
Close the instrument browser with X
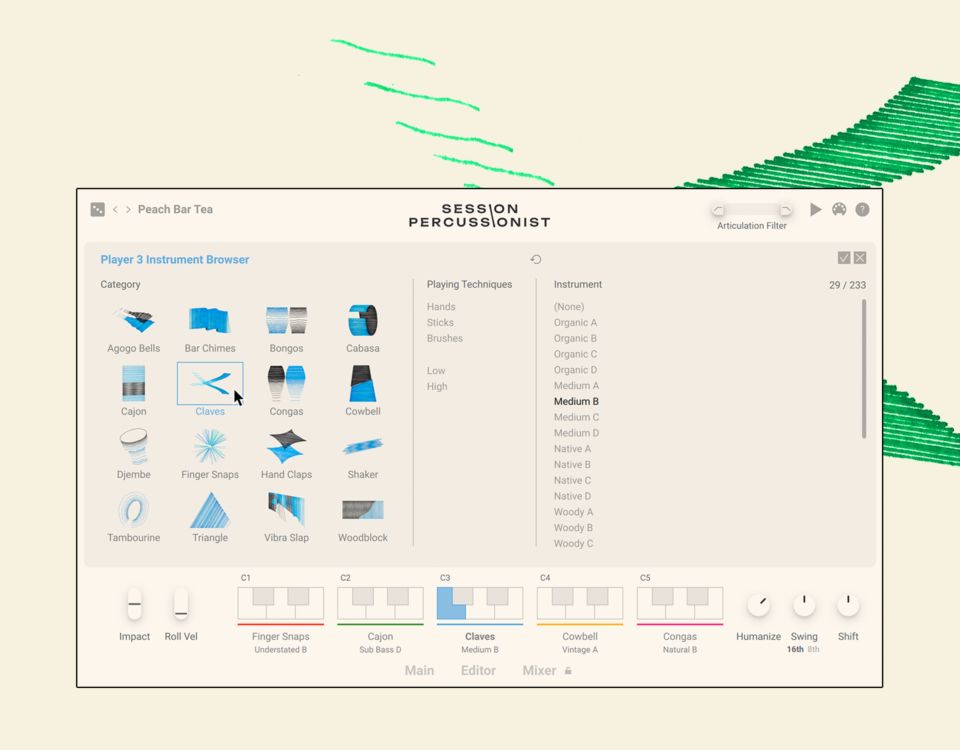point(860,258)
